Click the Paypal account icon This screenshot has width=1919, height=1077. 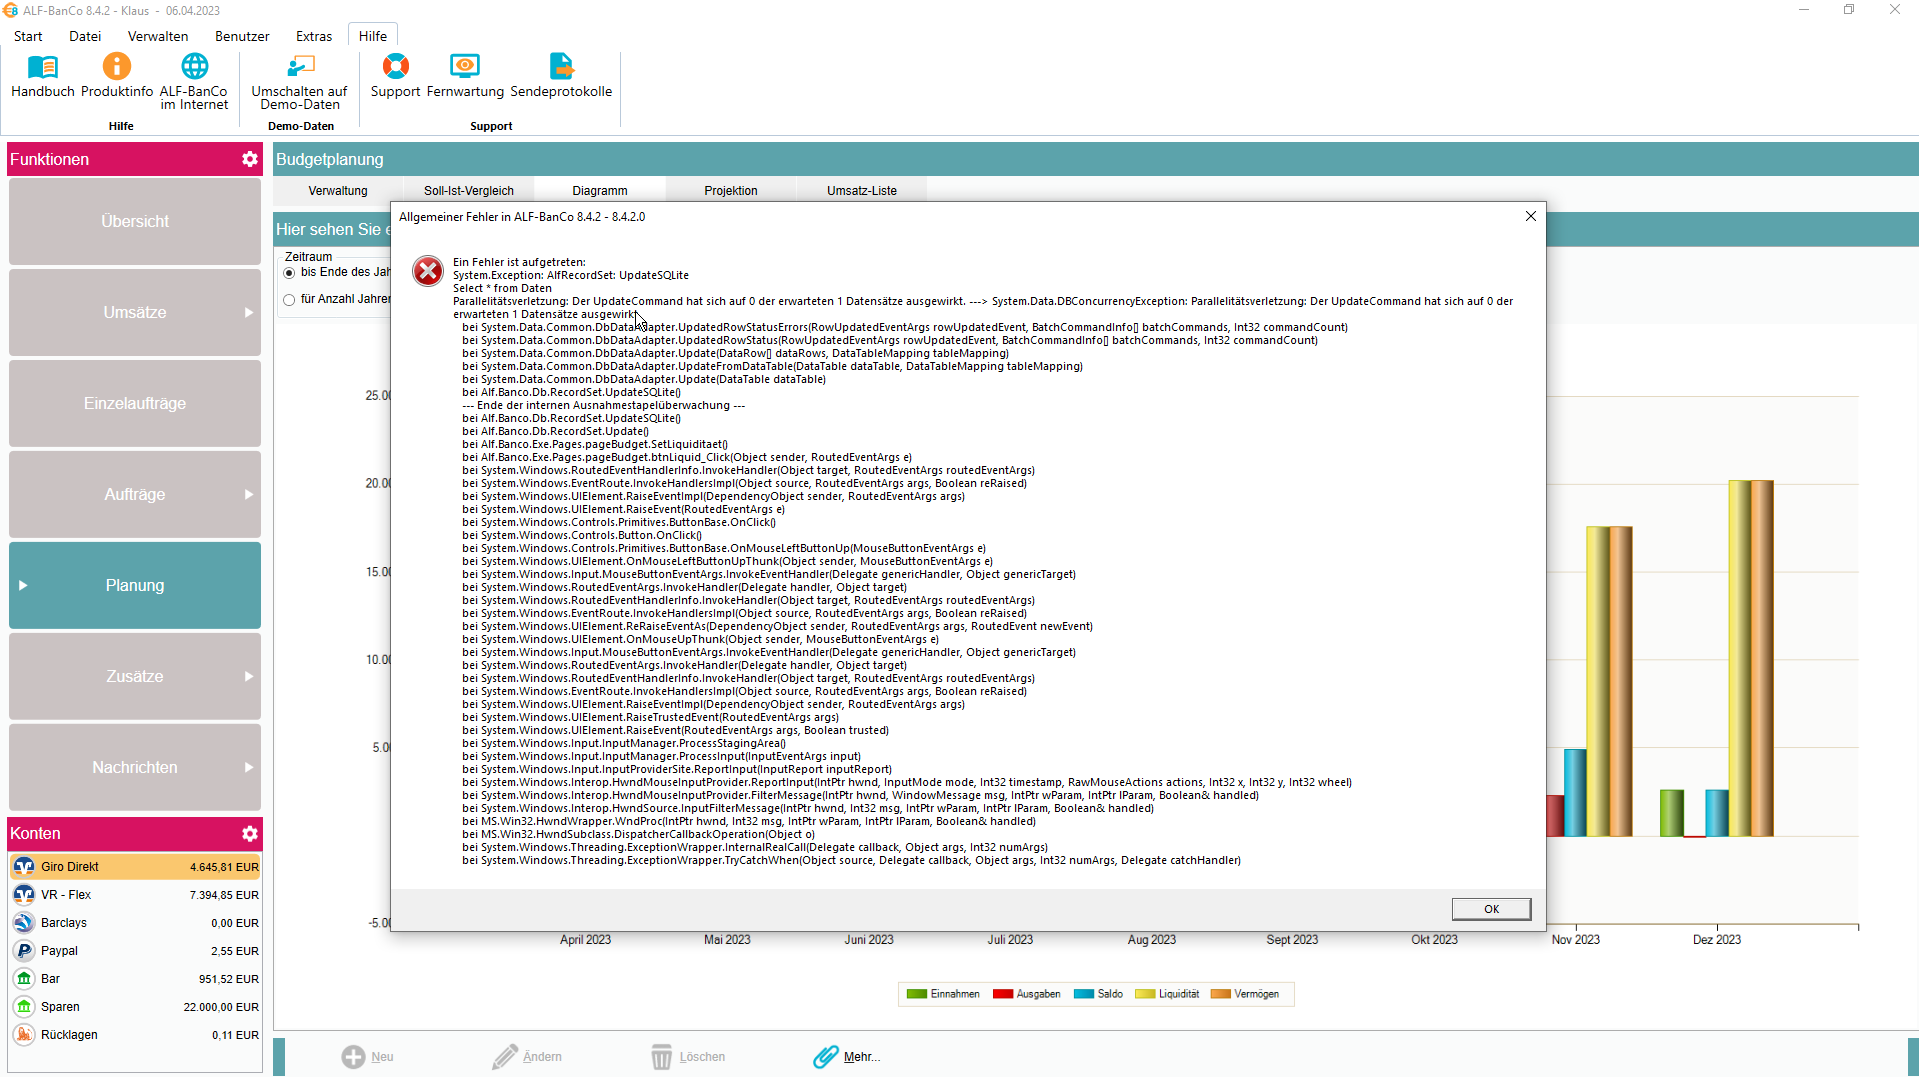(x=24, y=951)
